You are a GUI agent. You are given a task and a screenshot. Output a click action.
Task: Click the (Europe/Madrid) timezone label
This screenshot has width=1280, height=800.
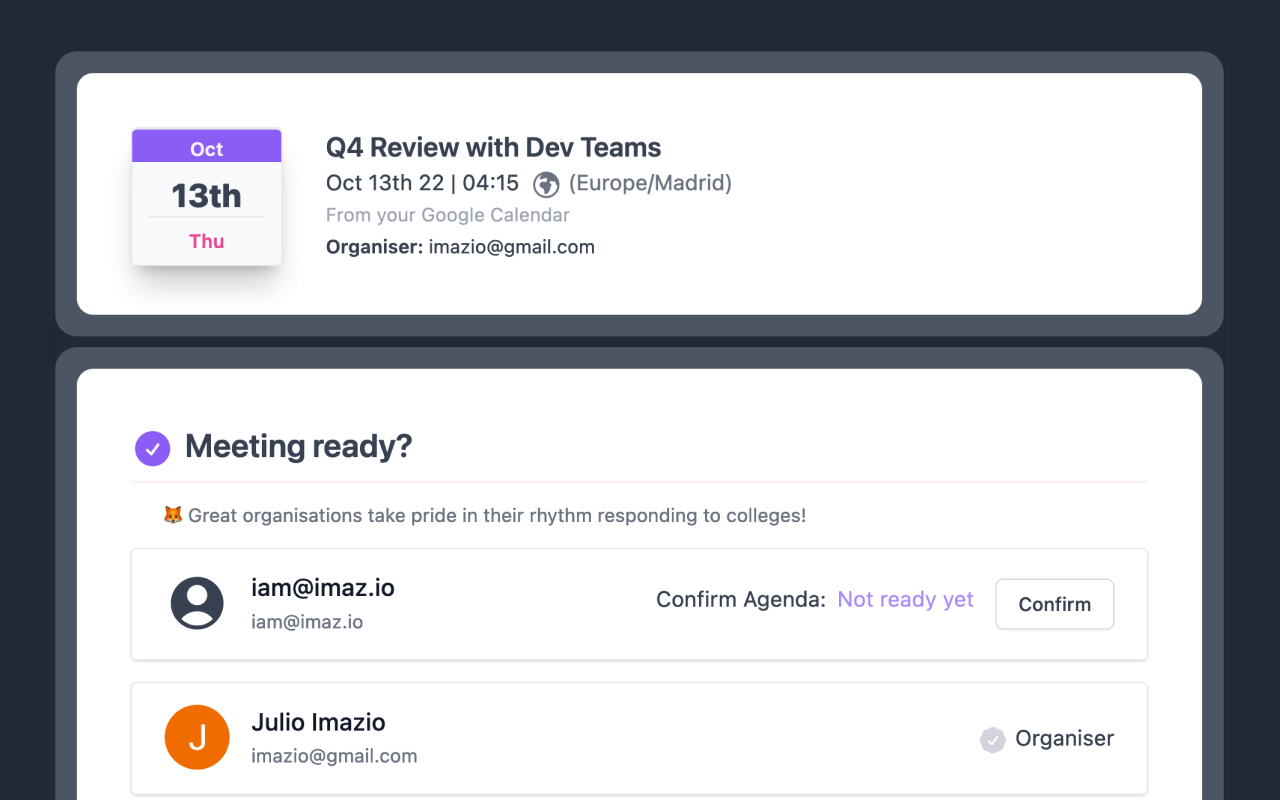pyautogui.click(x=650, y=183)
